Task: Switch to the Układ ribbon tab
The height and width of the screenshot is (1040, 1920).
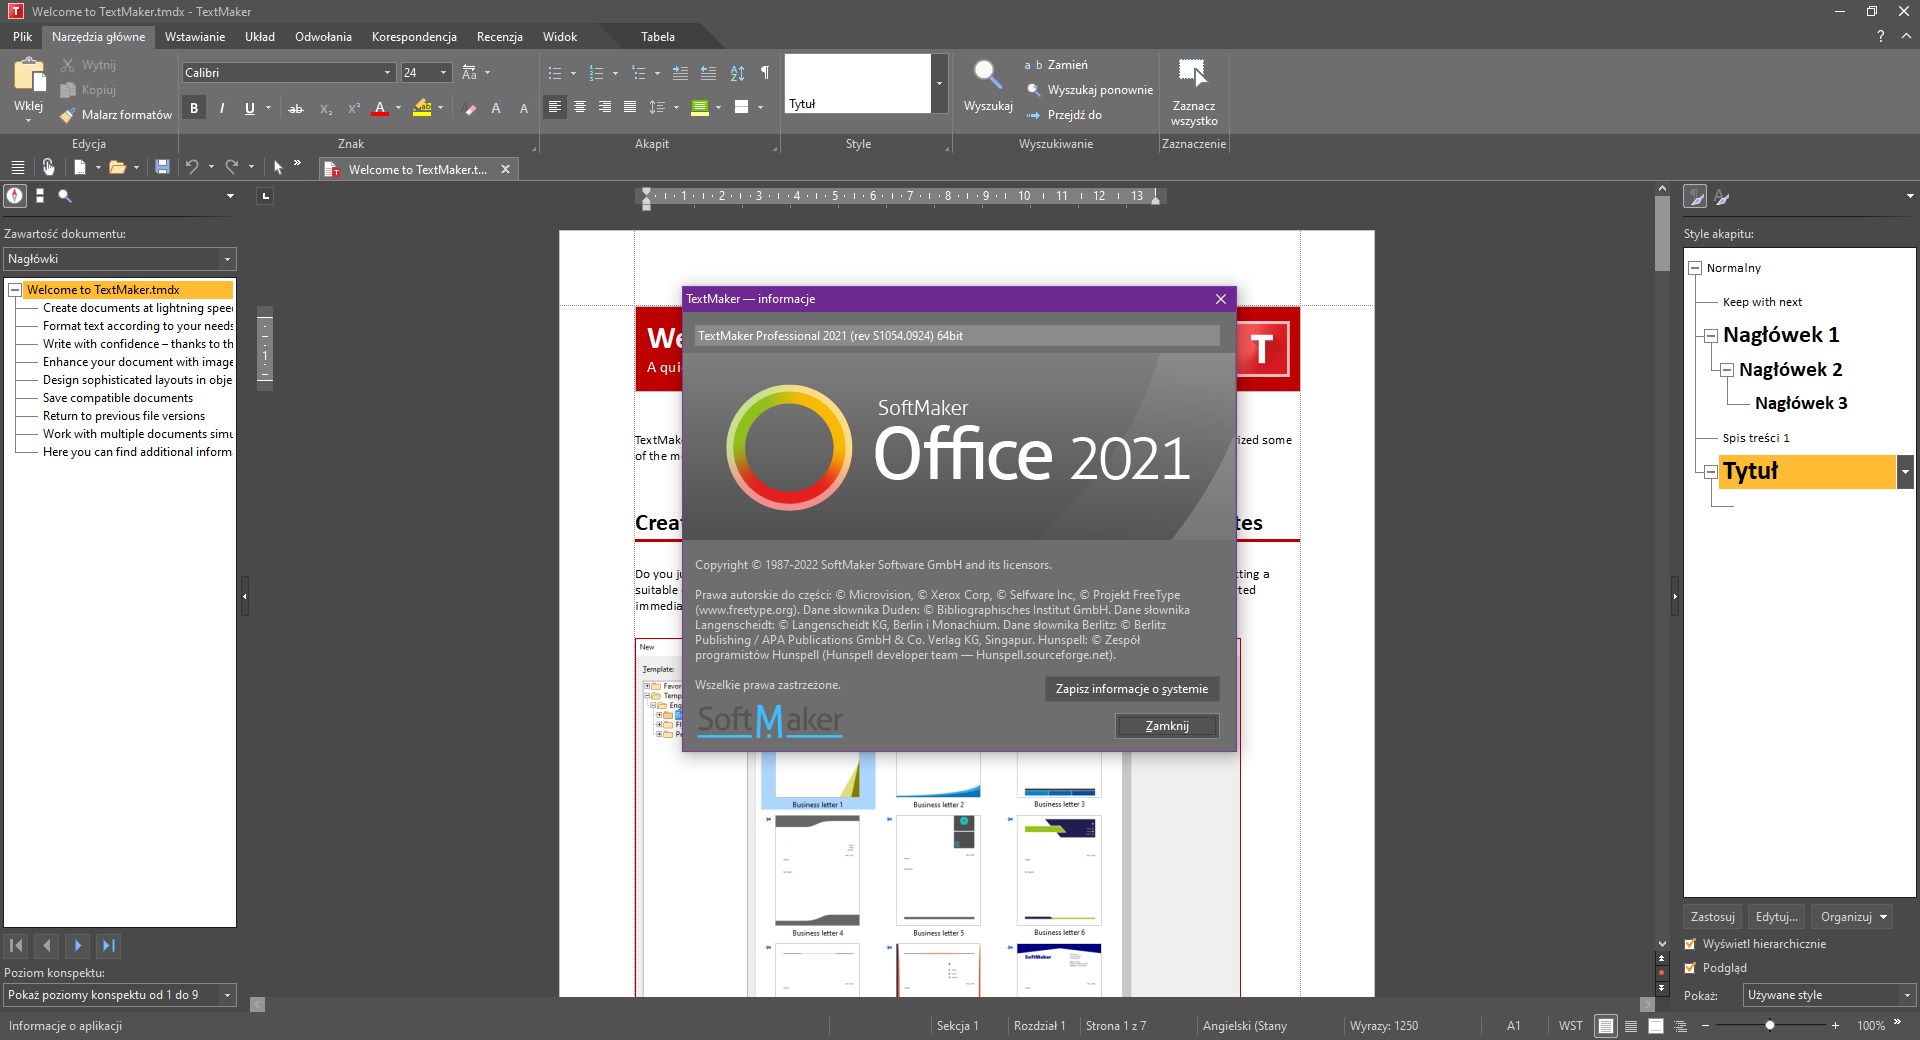Action: click(x=260, y=37)
